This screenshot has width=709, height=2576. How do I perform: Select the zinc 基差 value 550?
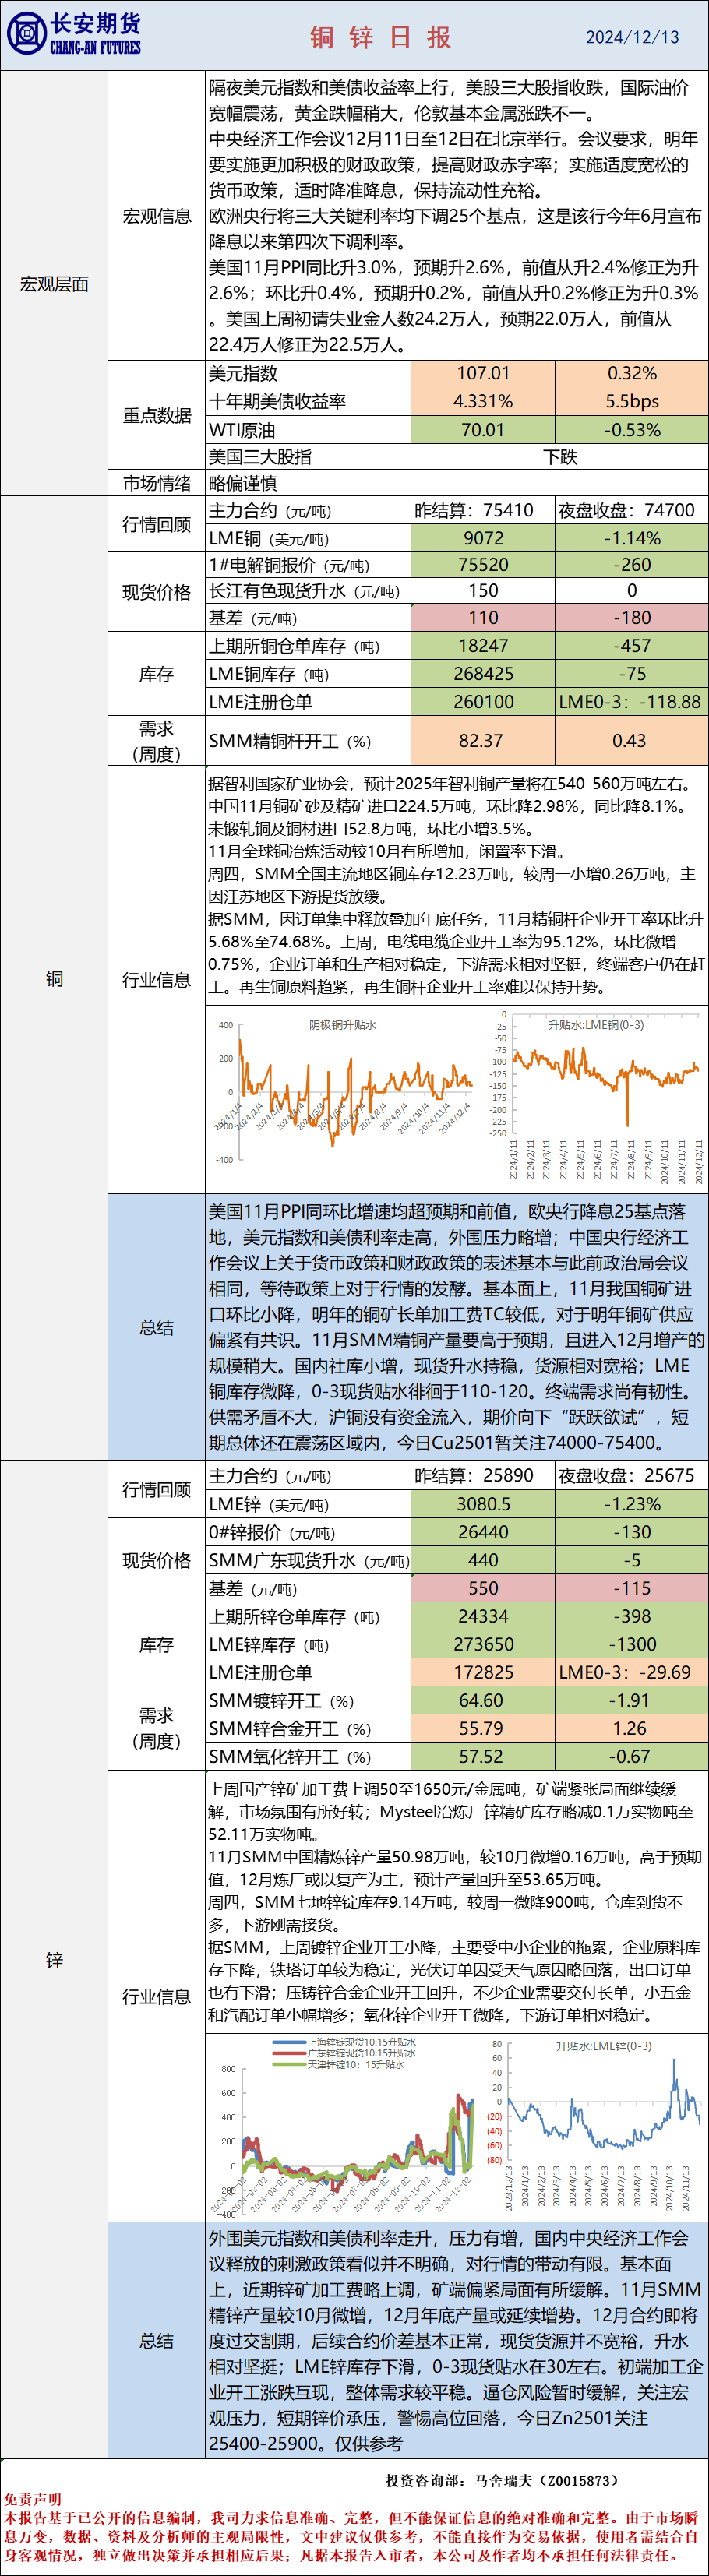(x=483, y=1588)
